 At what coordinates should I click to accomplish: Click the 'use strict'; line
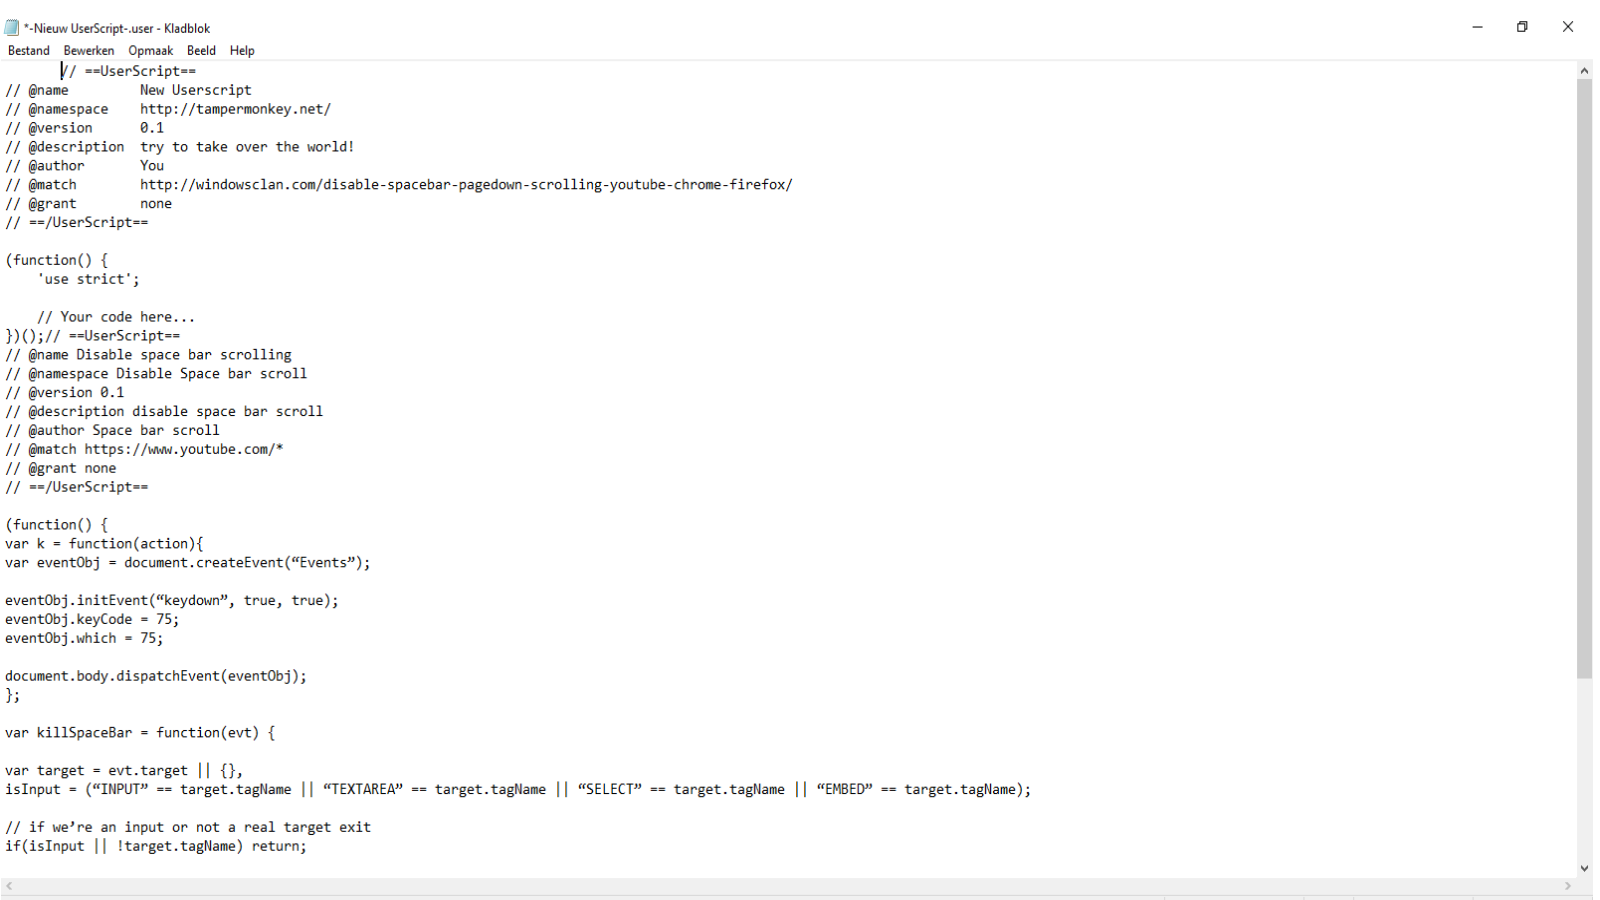point(89,279)
